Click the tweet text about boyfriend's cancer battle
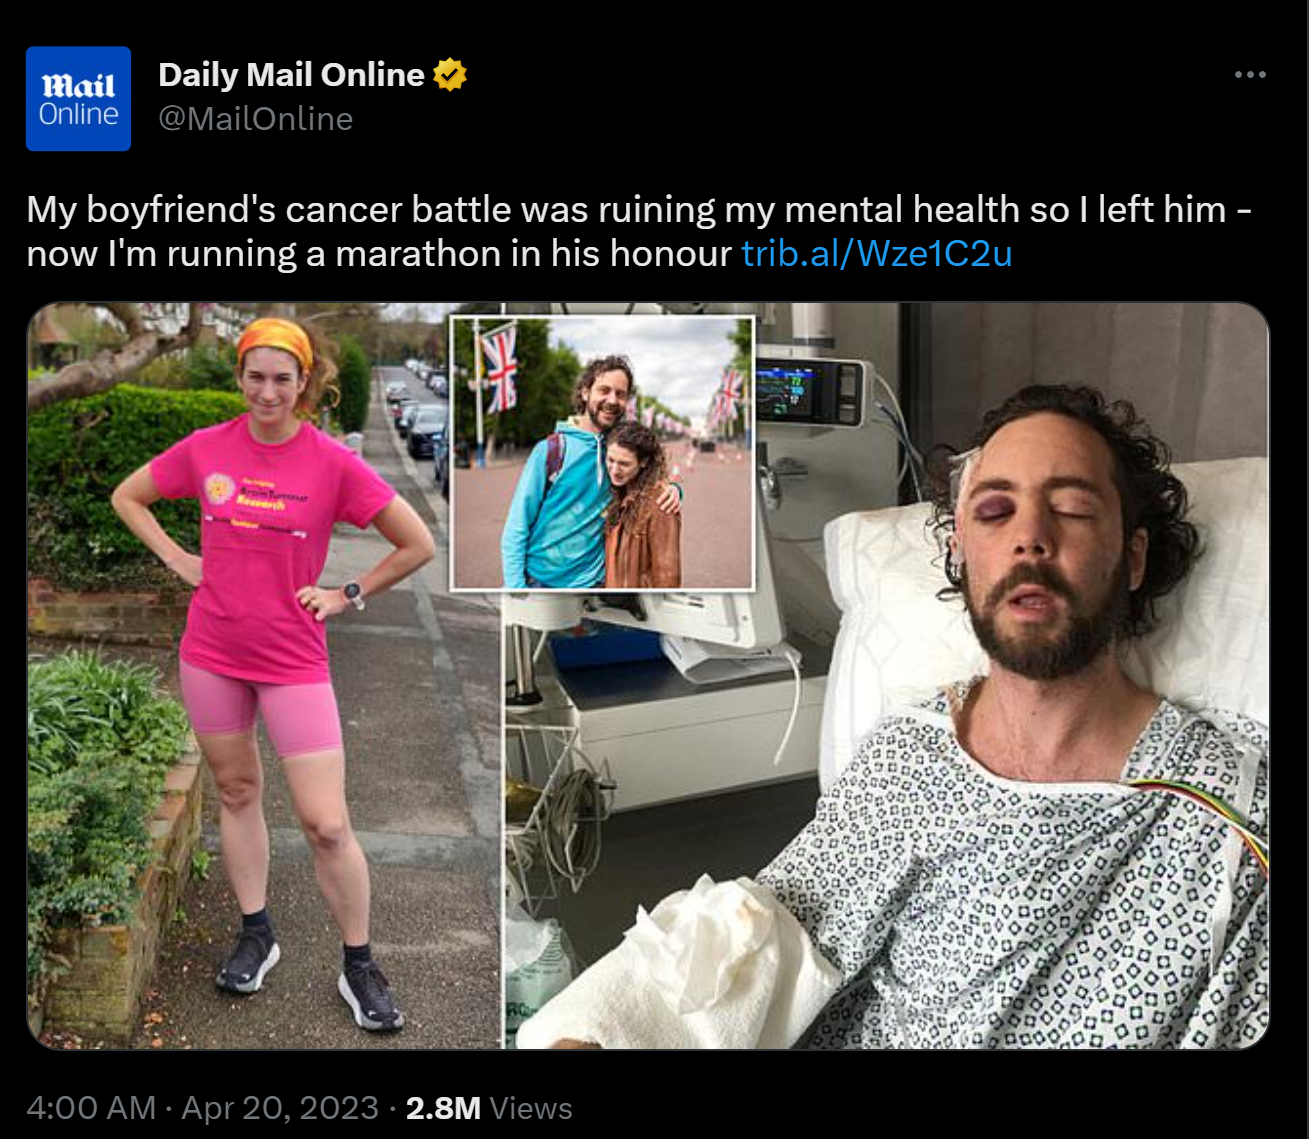Viewport: 1309px width, 1139px height. pyautogui.click(x=640, y=231)
